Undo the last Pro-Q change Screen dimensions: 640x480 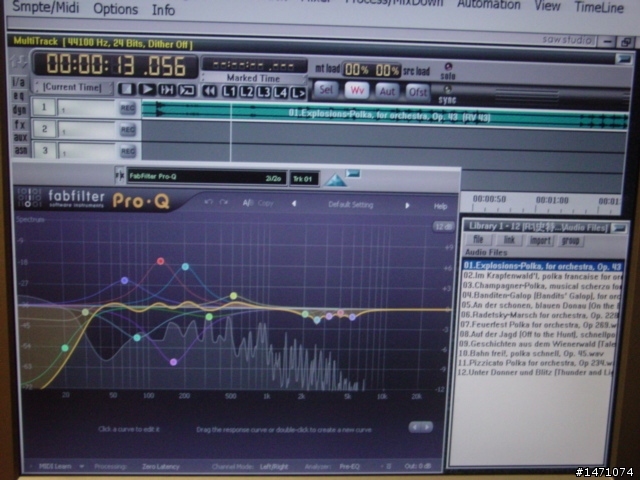coord(209,202)
